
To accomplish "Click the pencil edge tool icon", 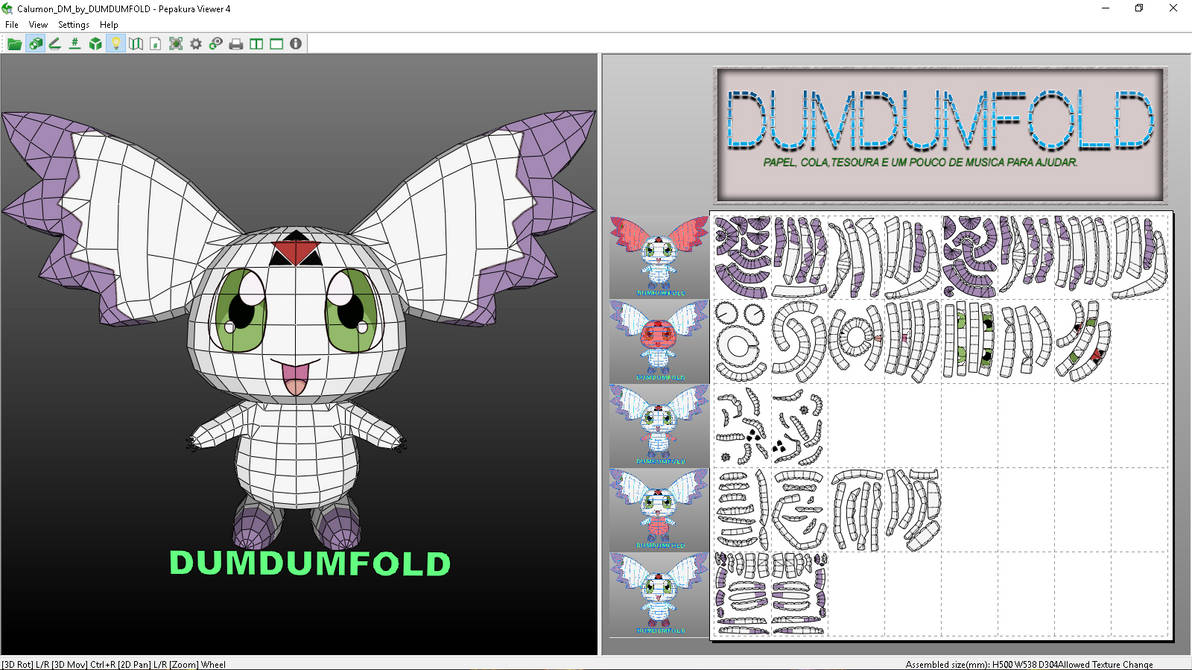I will (x=55, y=44).
